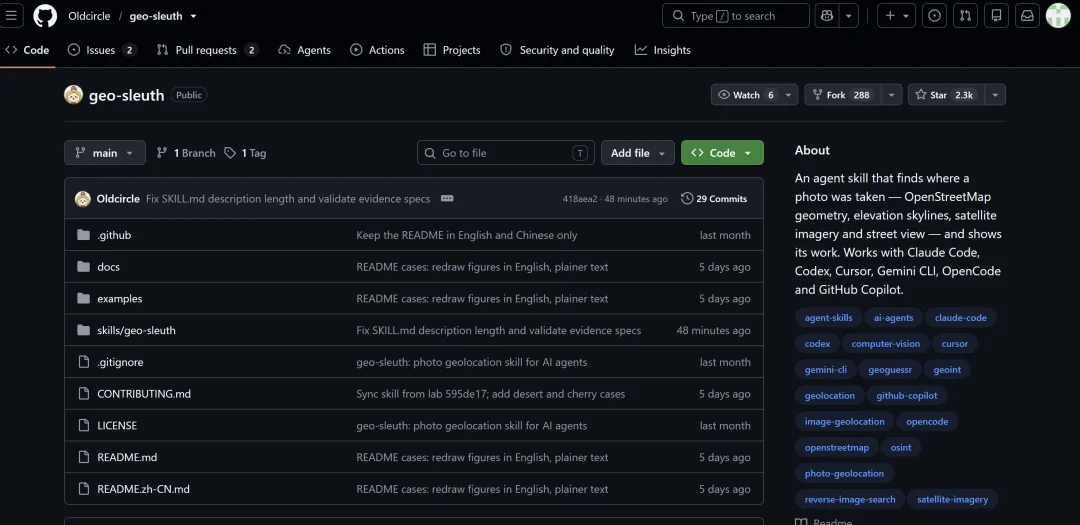Switch to the Pull requests tab

[x=207, y=50]
